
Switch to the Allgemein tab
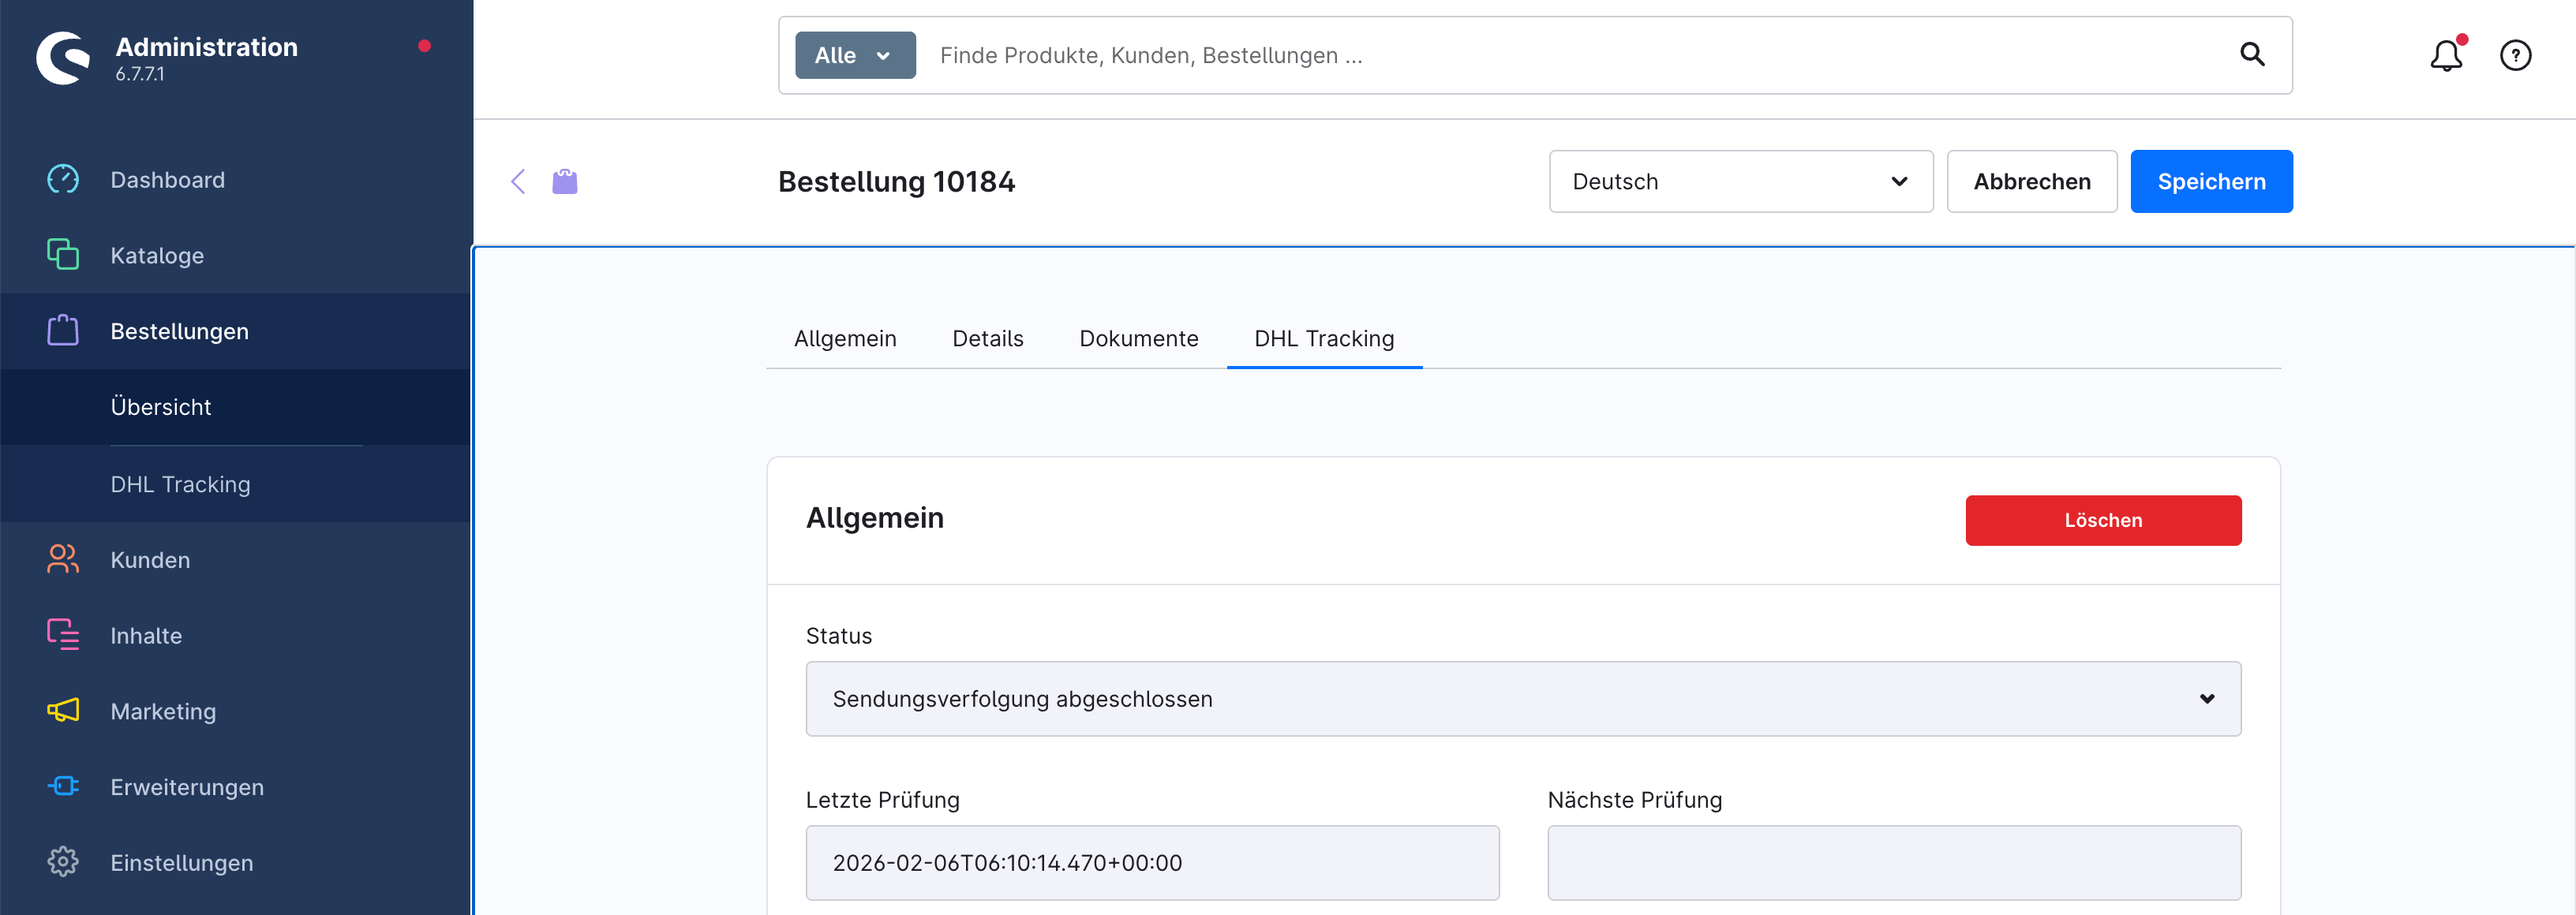[845, 338]
